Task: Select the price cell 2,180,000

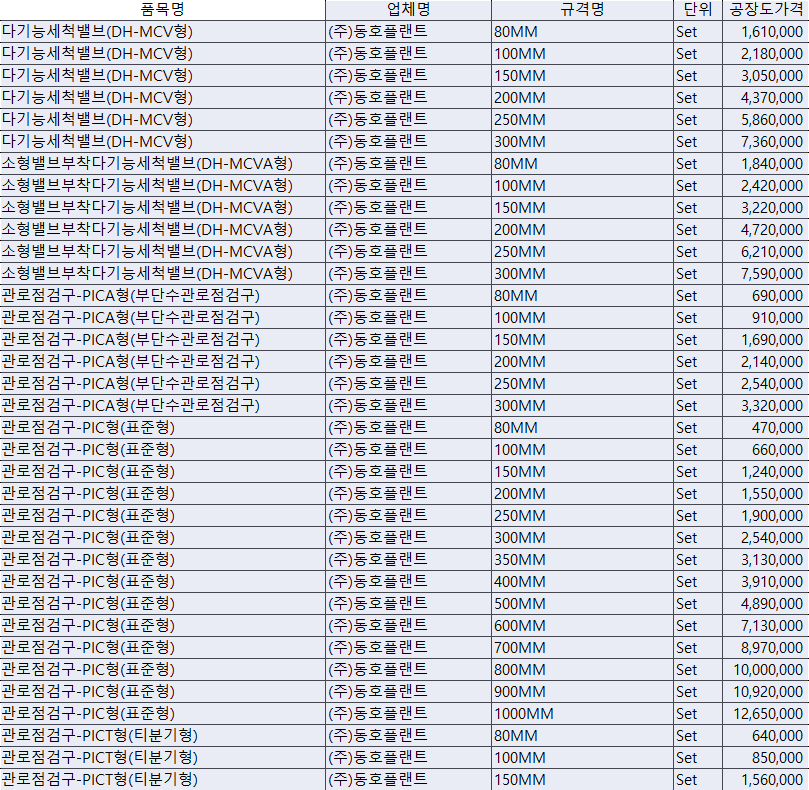Action: coord(766,54)
